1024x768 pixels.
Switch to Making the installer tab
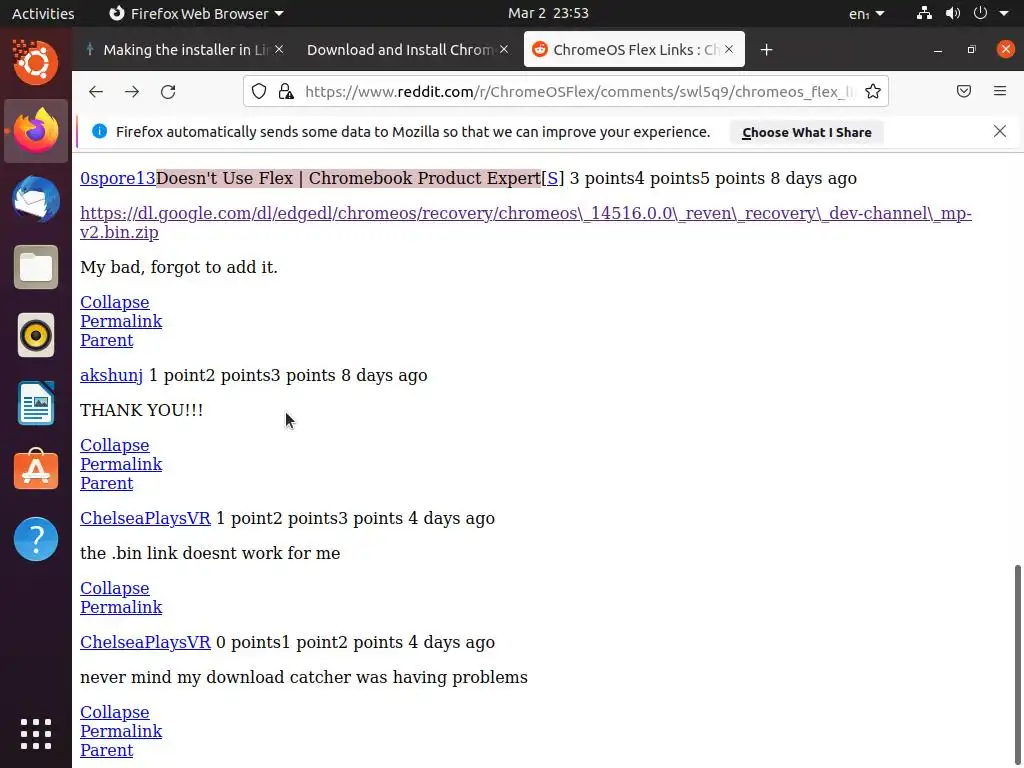183,50
